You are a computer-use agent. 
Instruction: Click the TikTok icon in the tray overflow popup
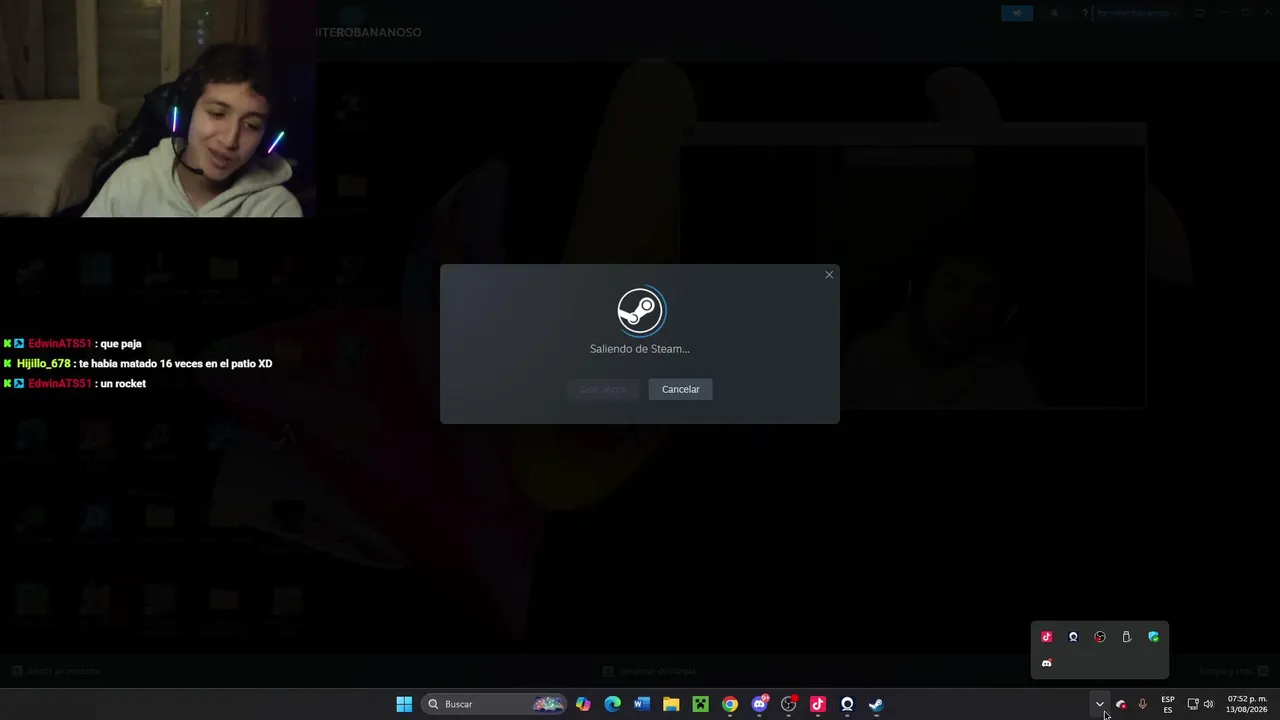pos(1047,637)
